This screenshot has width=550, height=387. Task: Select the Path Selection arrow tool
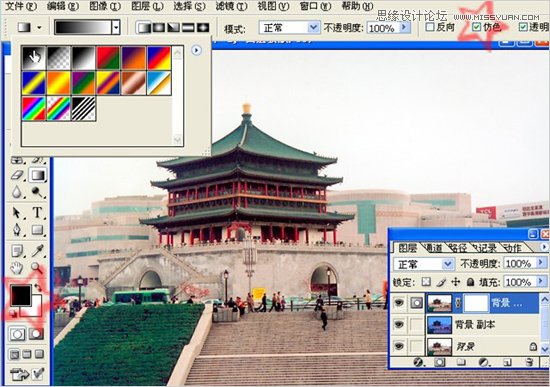coord(17,213)
